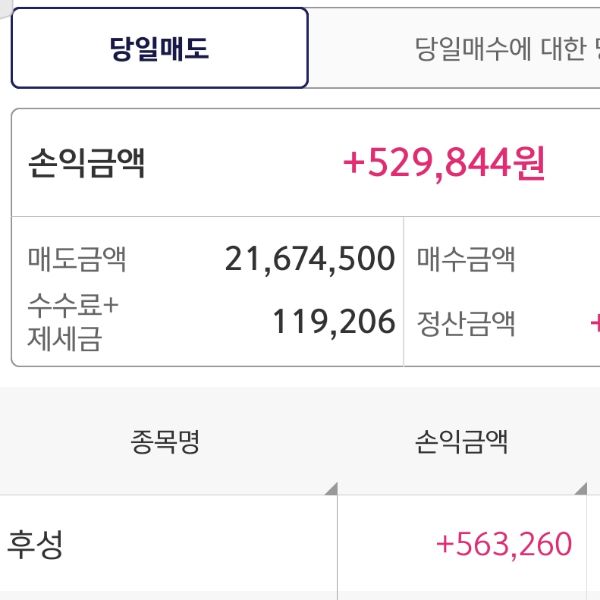The width and height of the screenshot is (600, 600).
Task: Sort the table by 종목명 header text
Action: click(165, 442)
